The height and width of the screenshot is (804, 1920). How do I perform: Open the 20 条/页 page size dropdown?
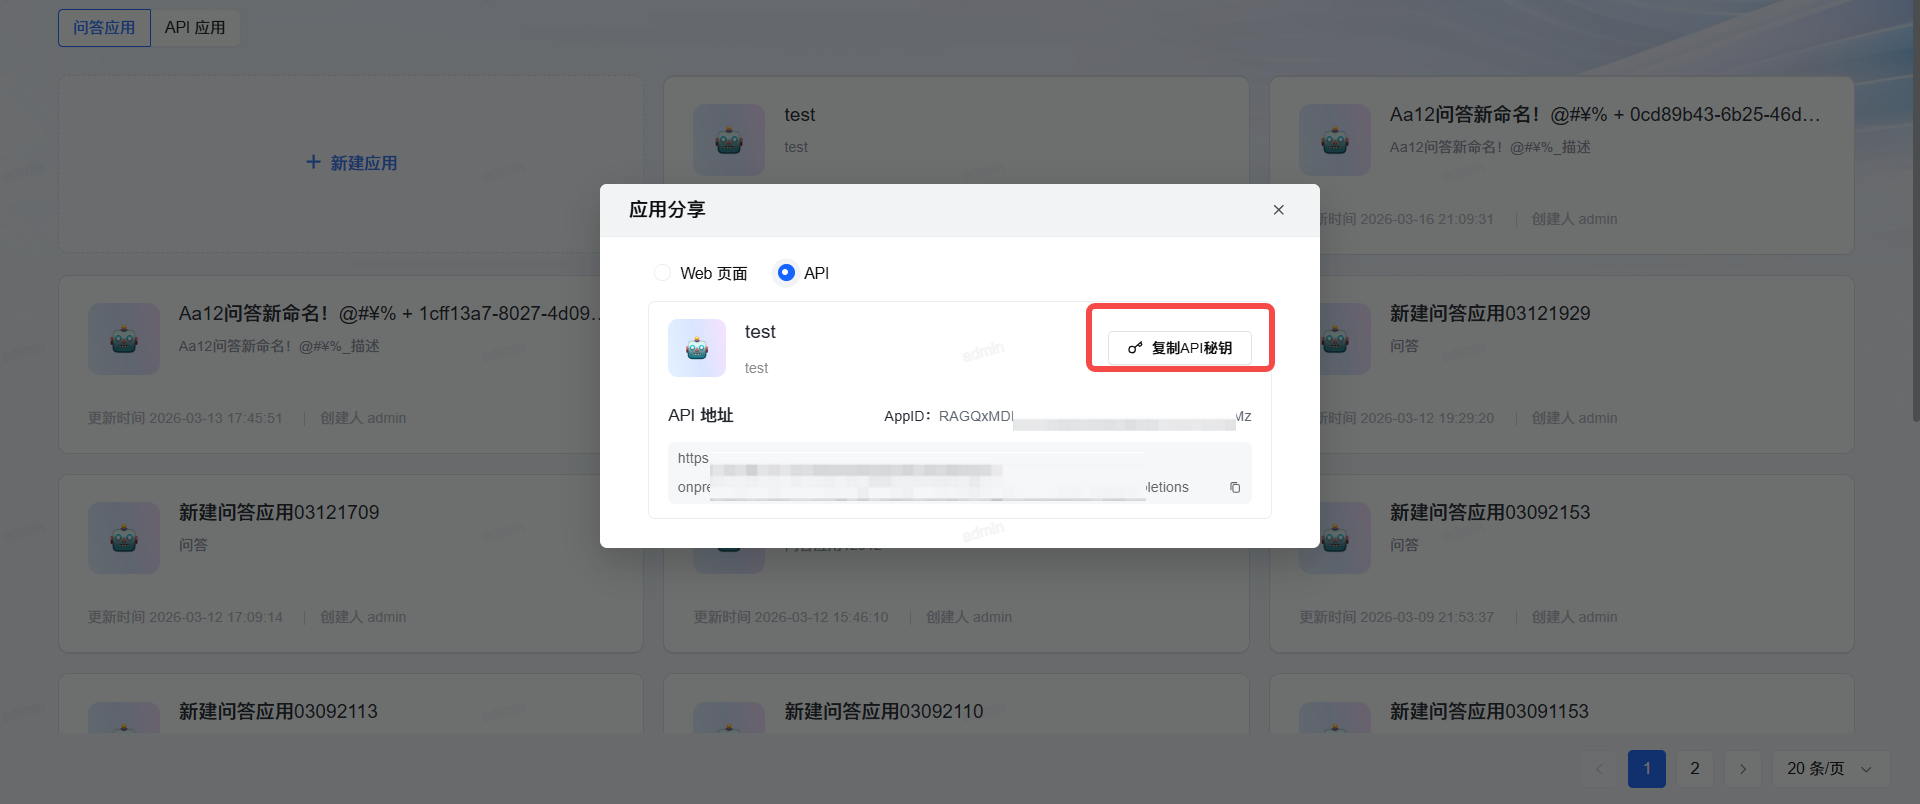pos(1830,768)
